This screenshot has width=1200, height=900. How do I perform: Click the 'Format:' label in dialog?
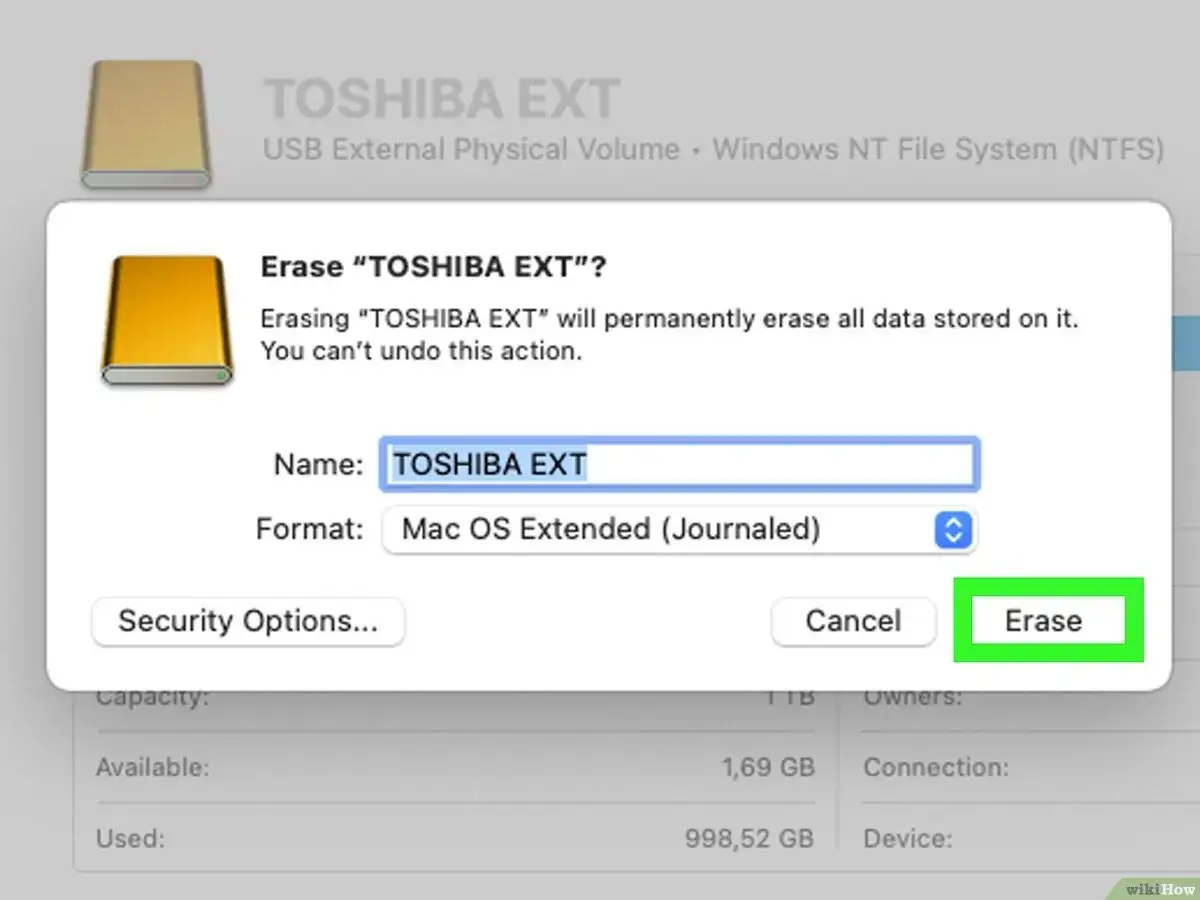[310, 529]
